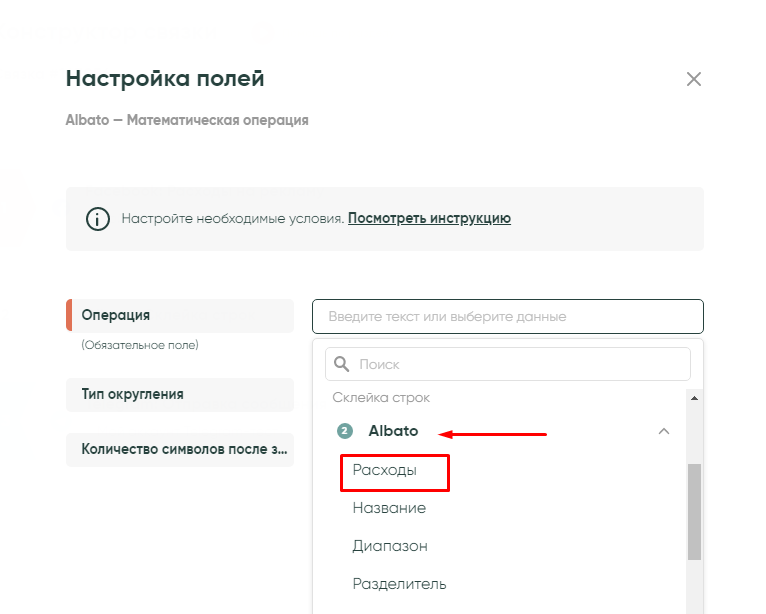This screenshot has height=614, width=766.
Task: Click the info icon in the banner
Action: click(97, 219)
